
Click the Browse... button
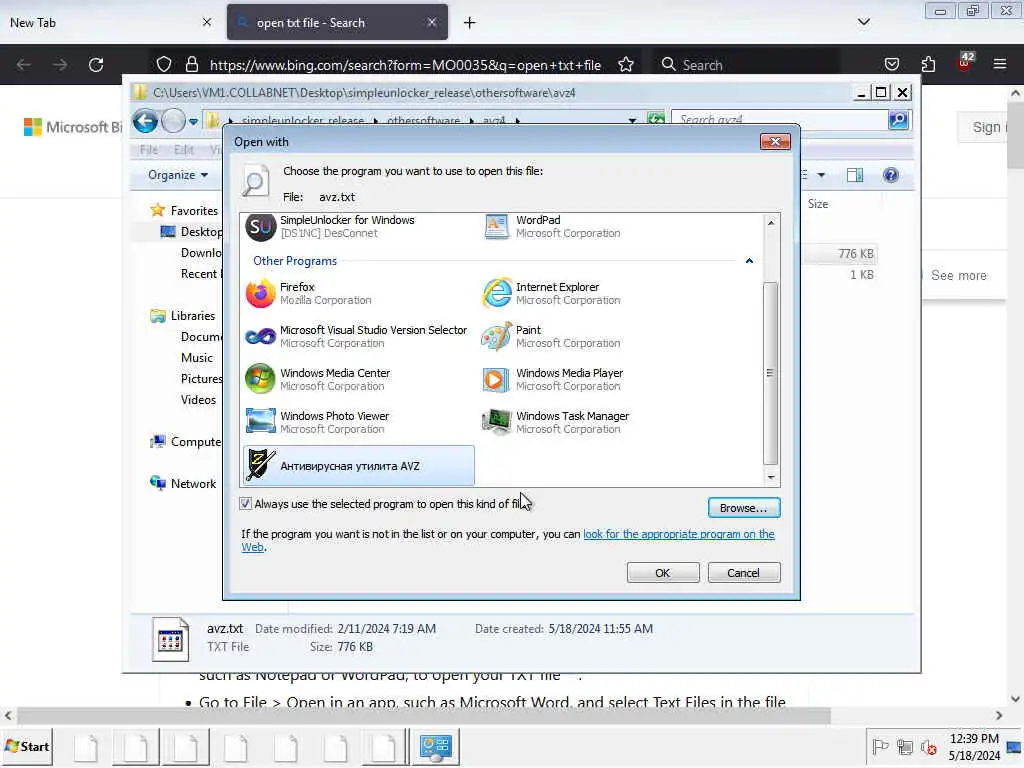[744, 507]
